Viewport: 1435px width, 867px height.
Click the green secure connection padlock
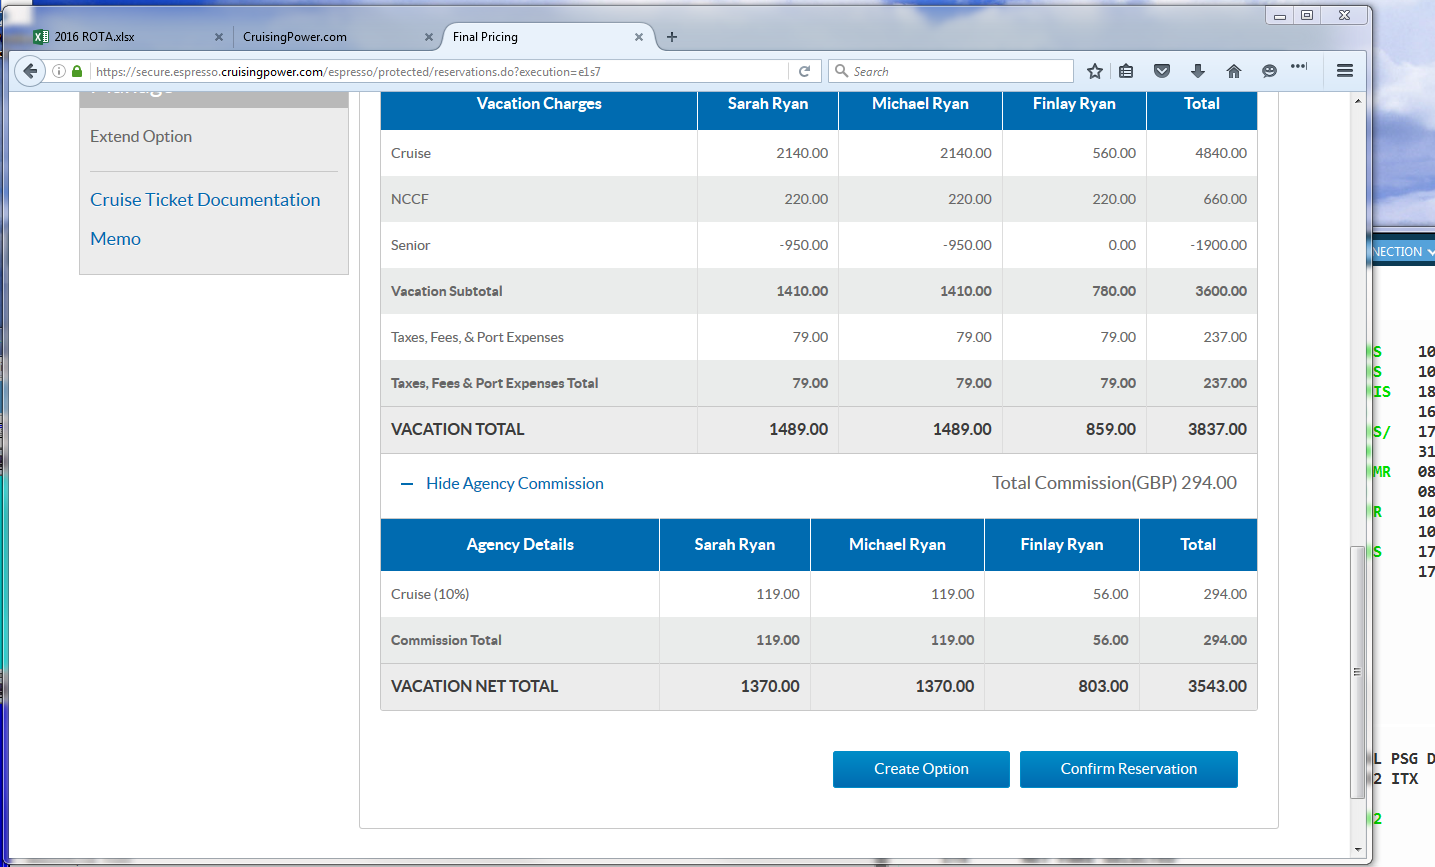77,71
